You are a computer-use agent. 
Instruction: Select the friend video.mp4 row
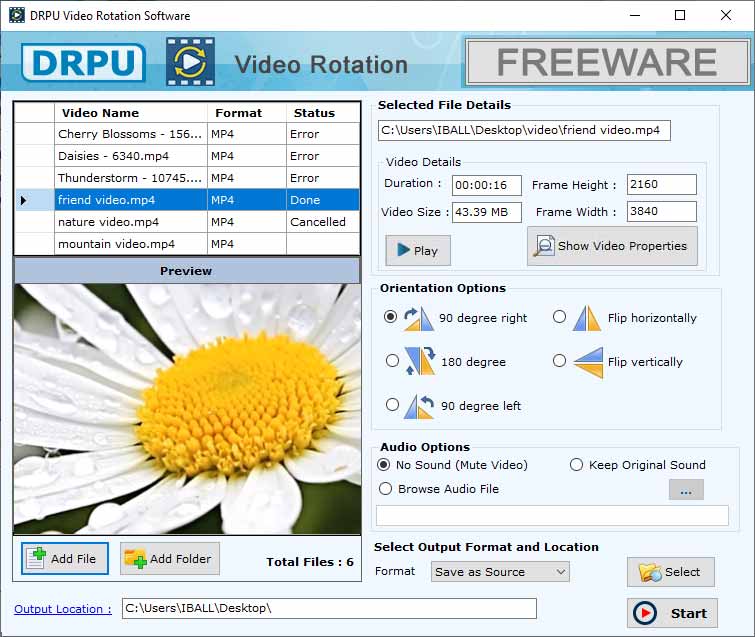click(x=187, y=200)
